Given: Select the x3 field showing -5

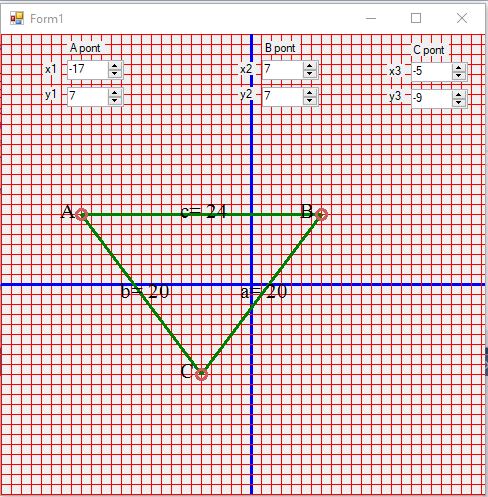Looking at the screenshot, I should click(432, 72).
